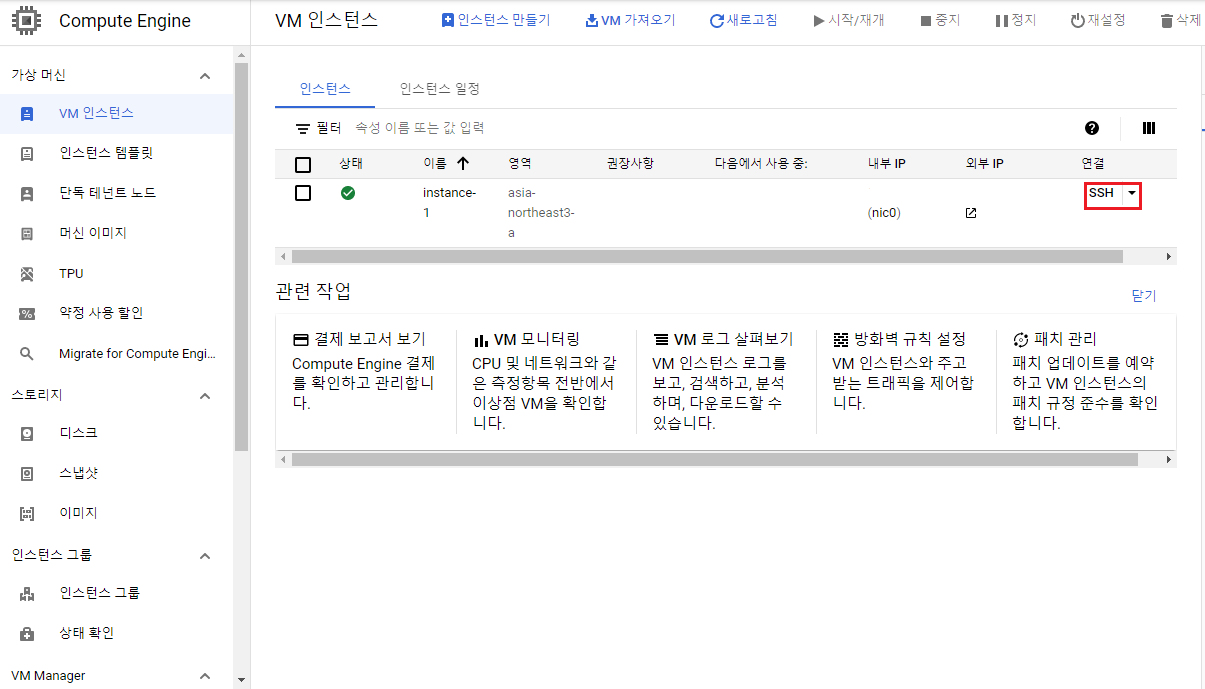Click the VM 모니터링 chart icon
The width and height of the screenshot is (1205, 689).
point(481,340)
